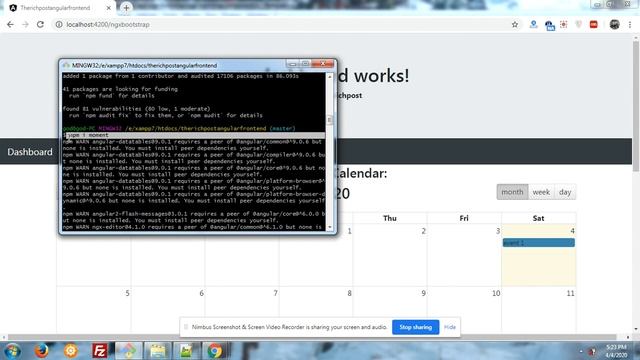Click the terminal scrollbar thumb
The image size is (640, 360).
[329, 120]
